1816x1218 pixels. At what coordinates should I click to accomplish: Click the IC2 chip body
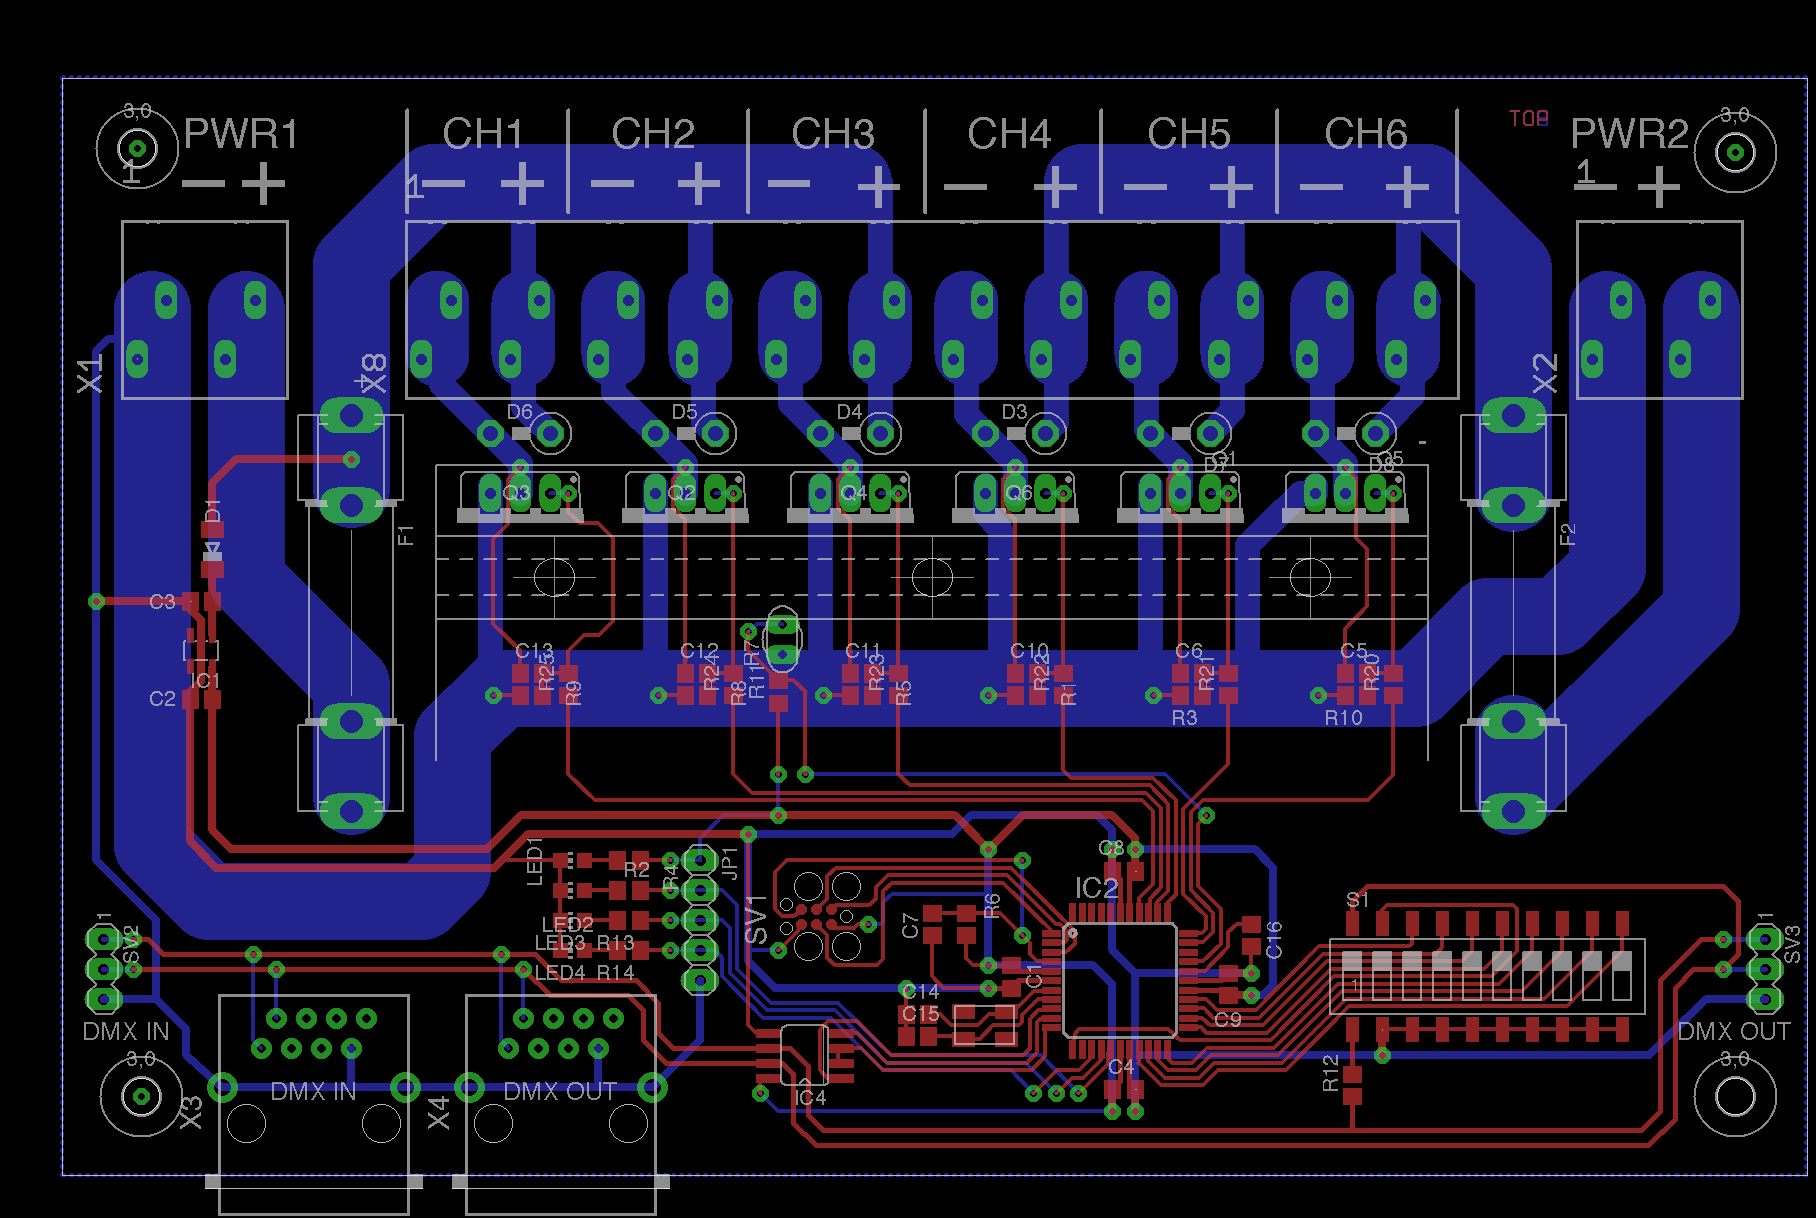(x=1120, y=980)
